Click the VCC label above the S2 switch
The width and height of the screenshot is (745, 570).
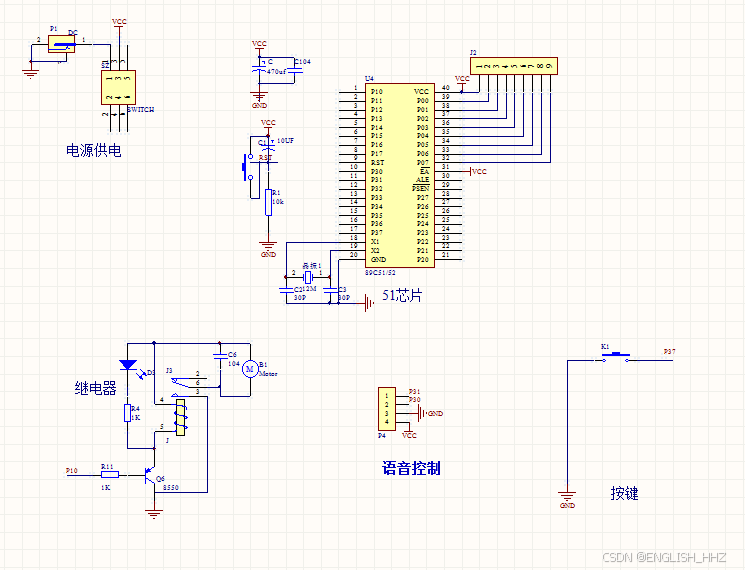pos(119,22)
